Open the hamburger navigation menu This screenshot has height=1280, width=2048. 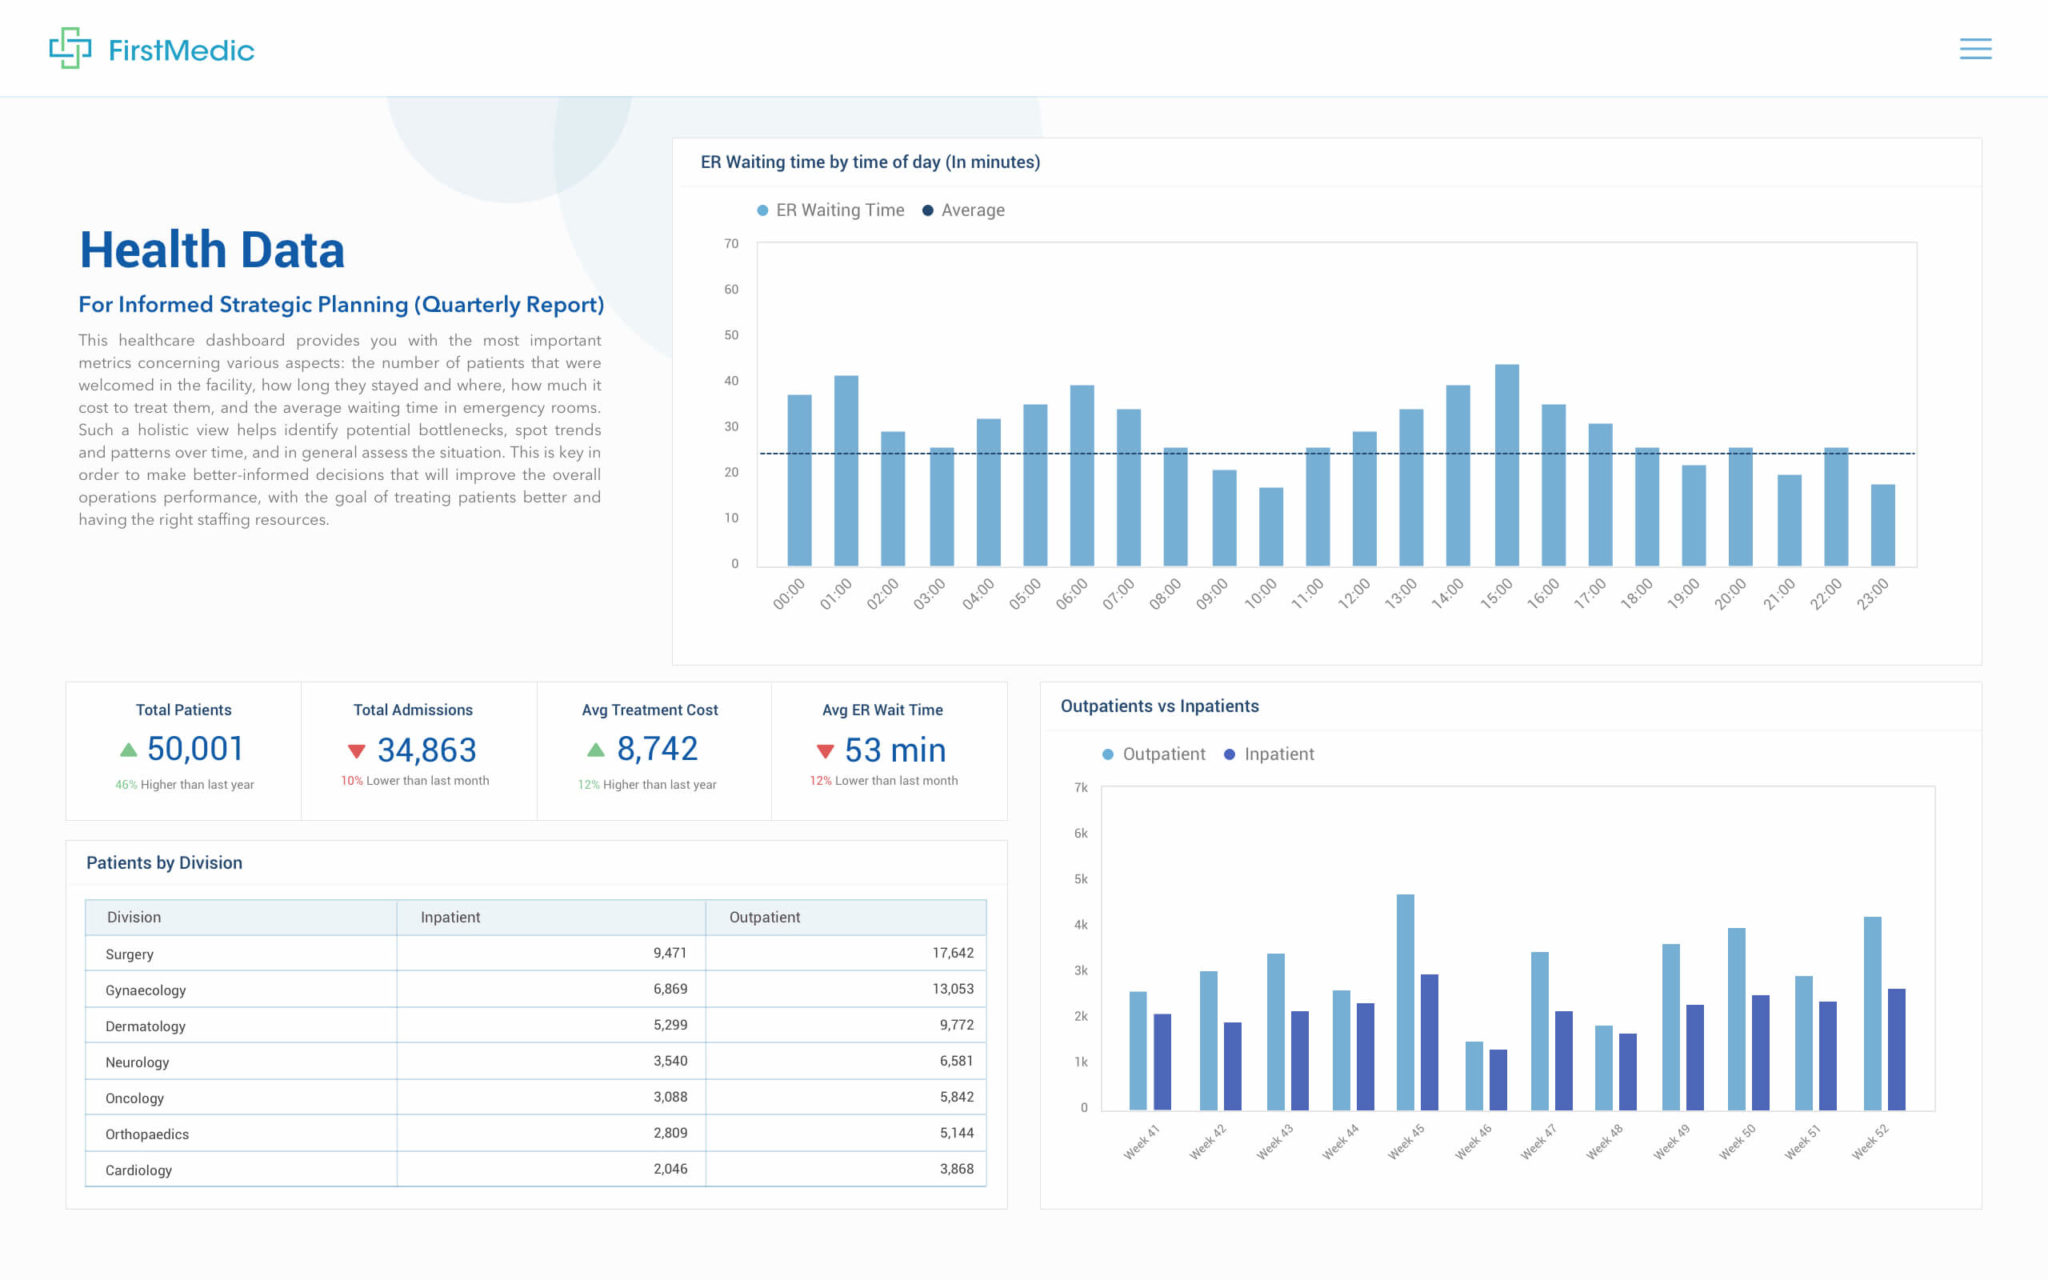1975,48
